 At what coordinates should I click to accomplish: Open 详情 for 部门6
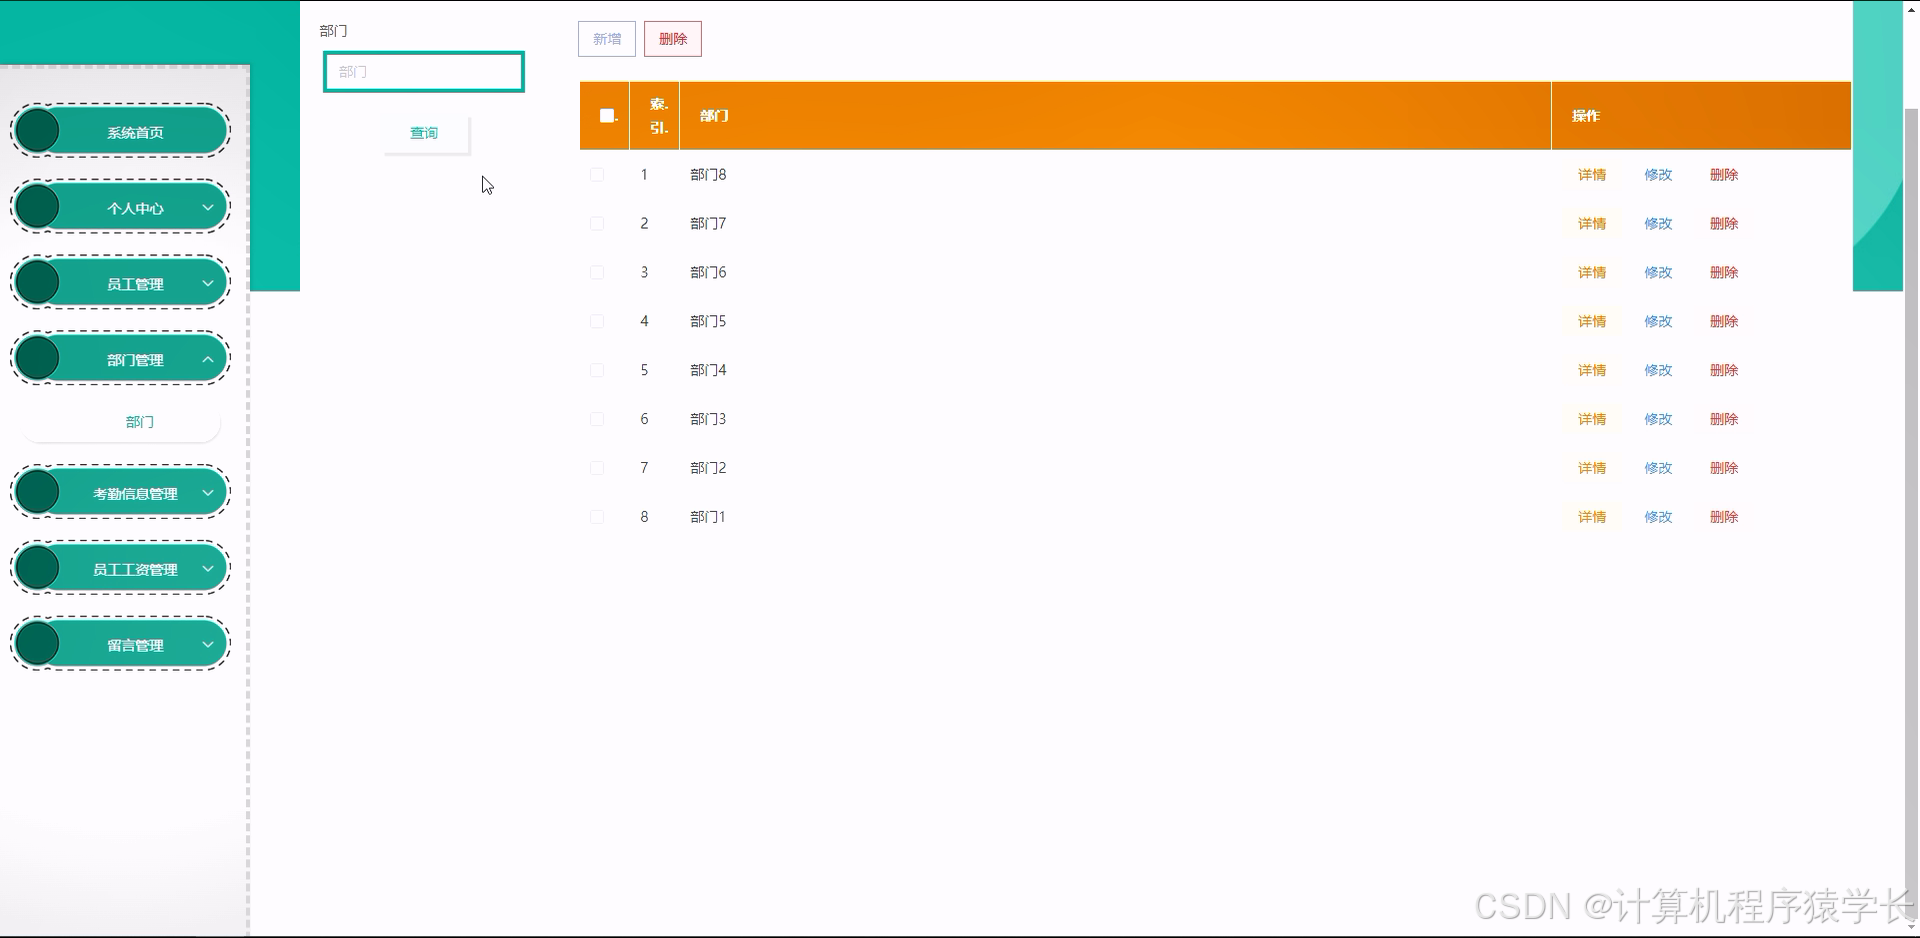pyautogui.click(x=1592, y=273)
